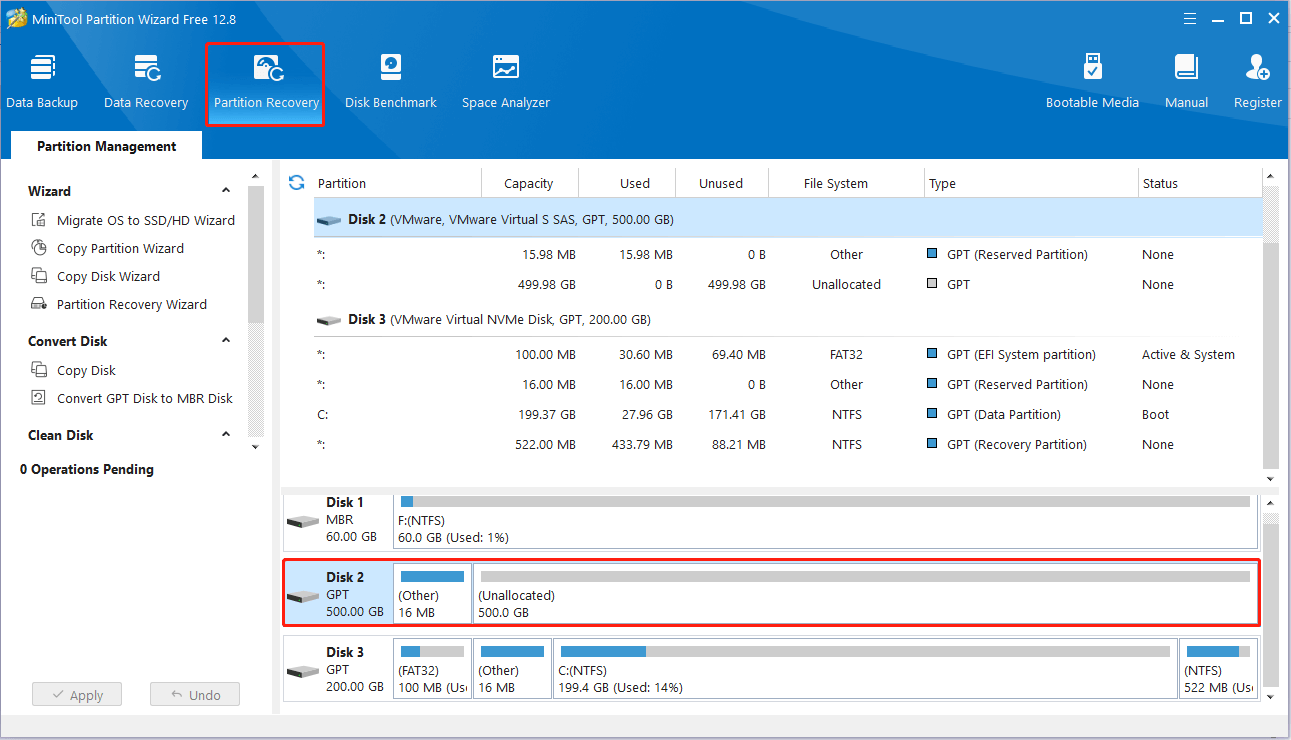Open the hamburger menu
The width and height of the screenshot is (1291, 740).
[x=1189, y=18]
